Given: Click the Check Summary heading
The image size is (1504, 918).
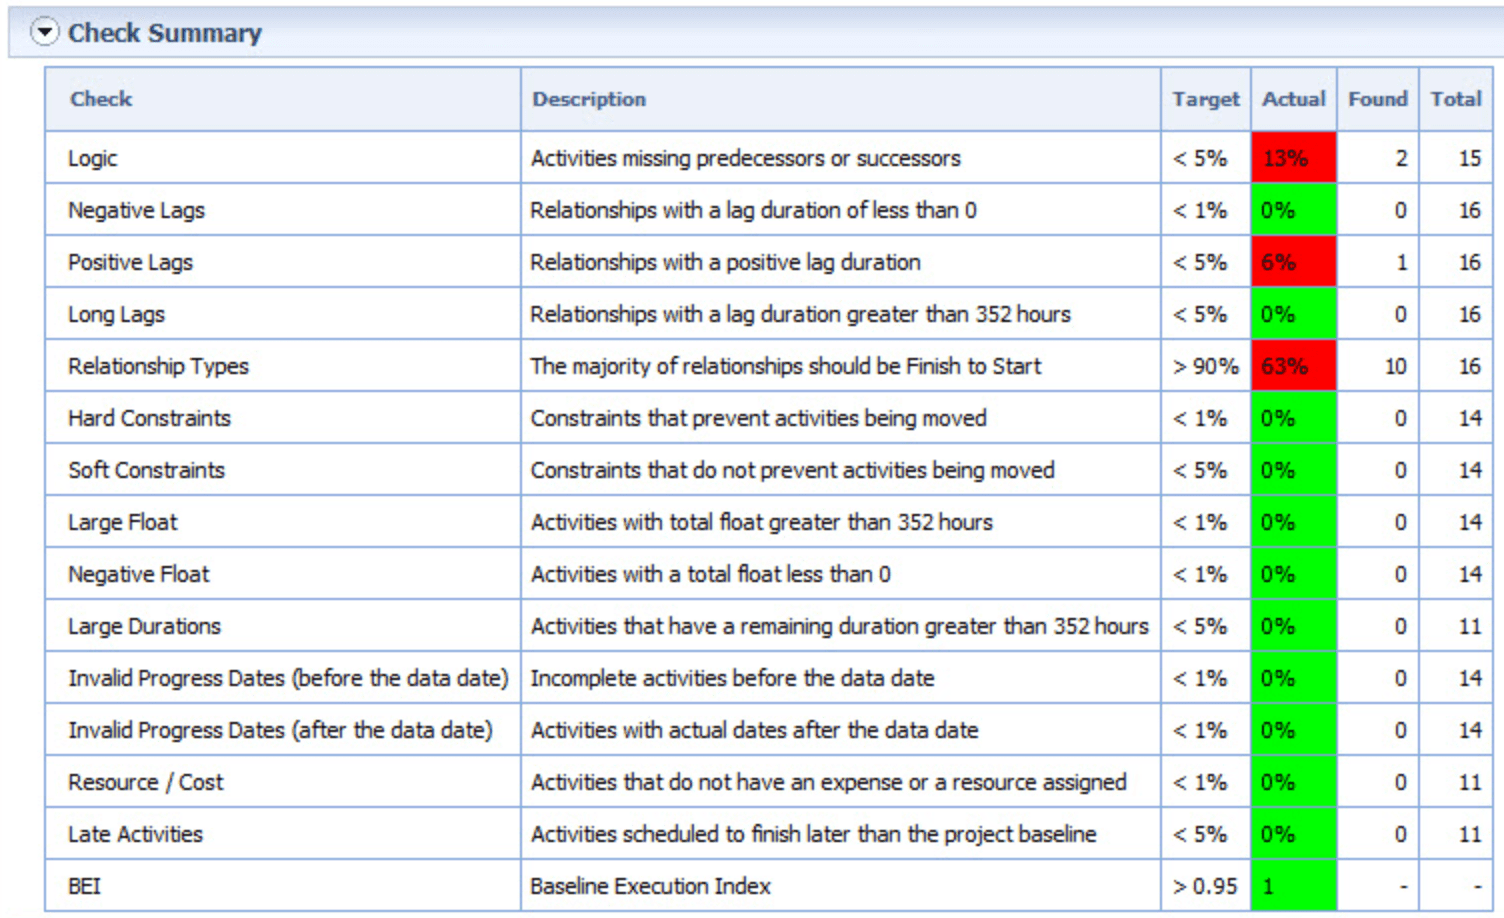Looking at the screenshot, I should [165, 33].
